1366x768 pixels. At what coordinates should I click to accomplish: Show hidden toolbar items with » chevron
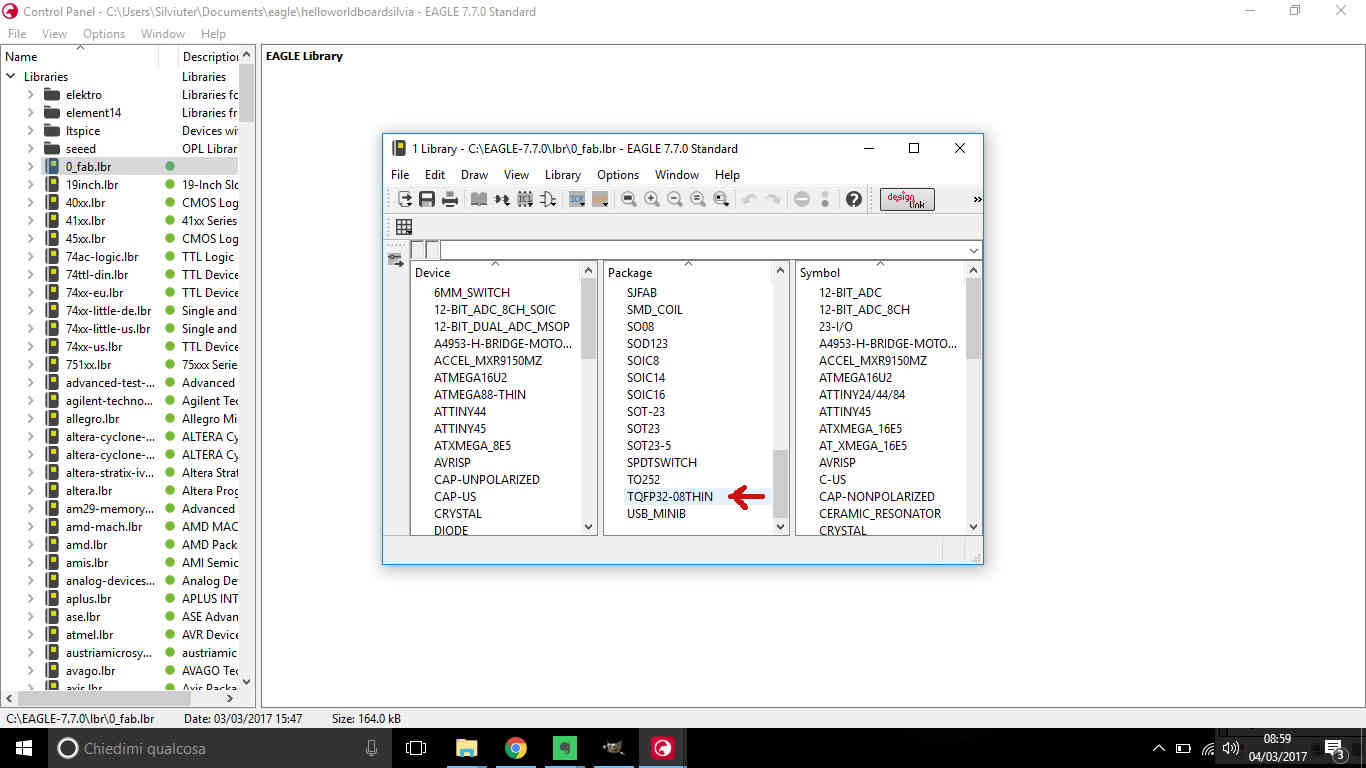pos(977,199)
